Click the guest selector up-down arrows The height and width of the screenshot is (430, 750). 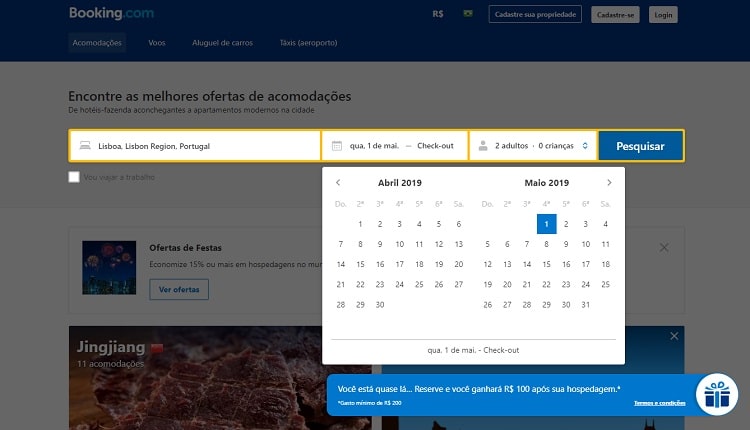[585, 145]
